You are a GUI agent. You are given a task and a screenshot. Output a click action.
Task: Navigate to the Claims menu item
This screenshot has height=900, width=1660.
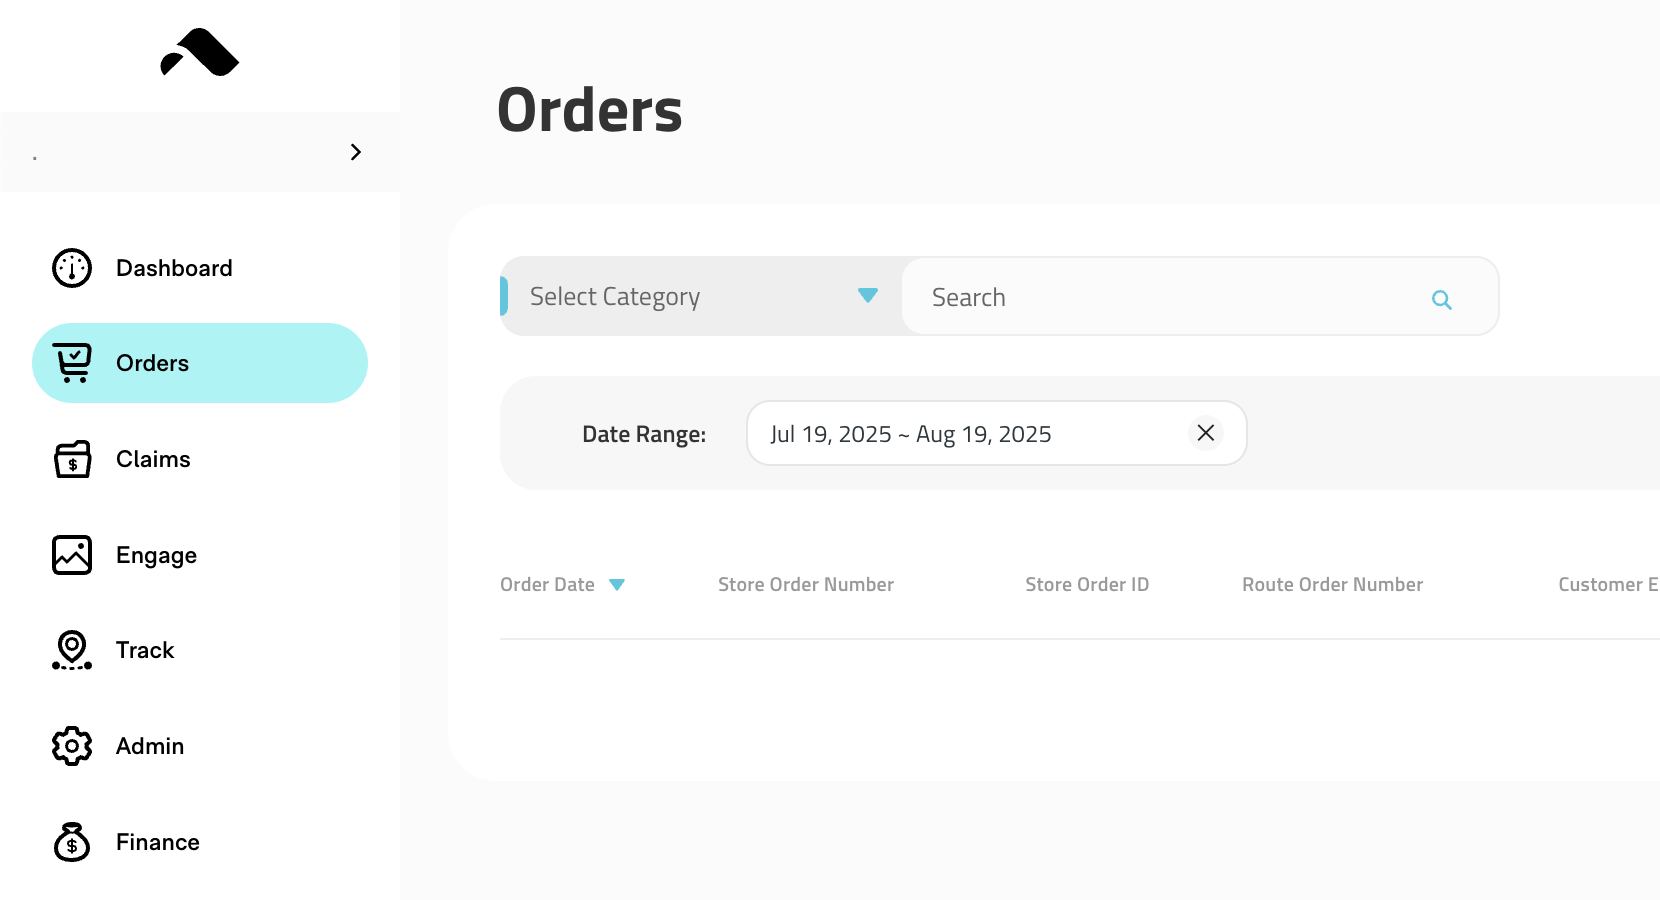(x=152, y=458)
